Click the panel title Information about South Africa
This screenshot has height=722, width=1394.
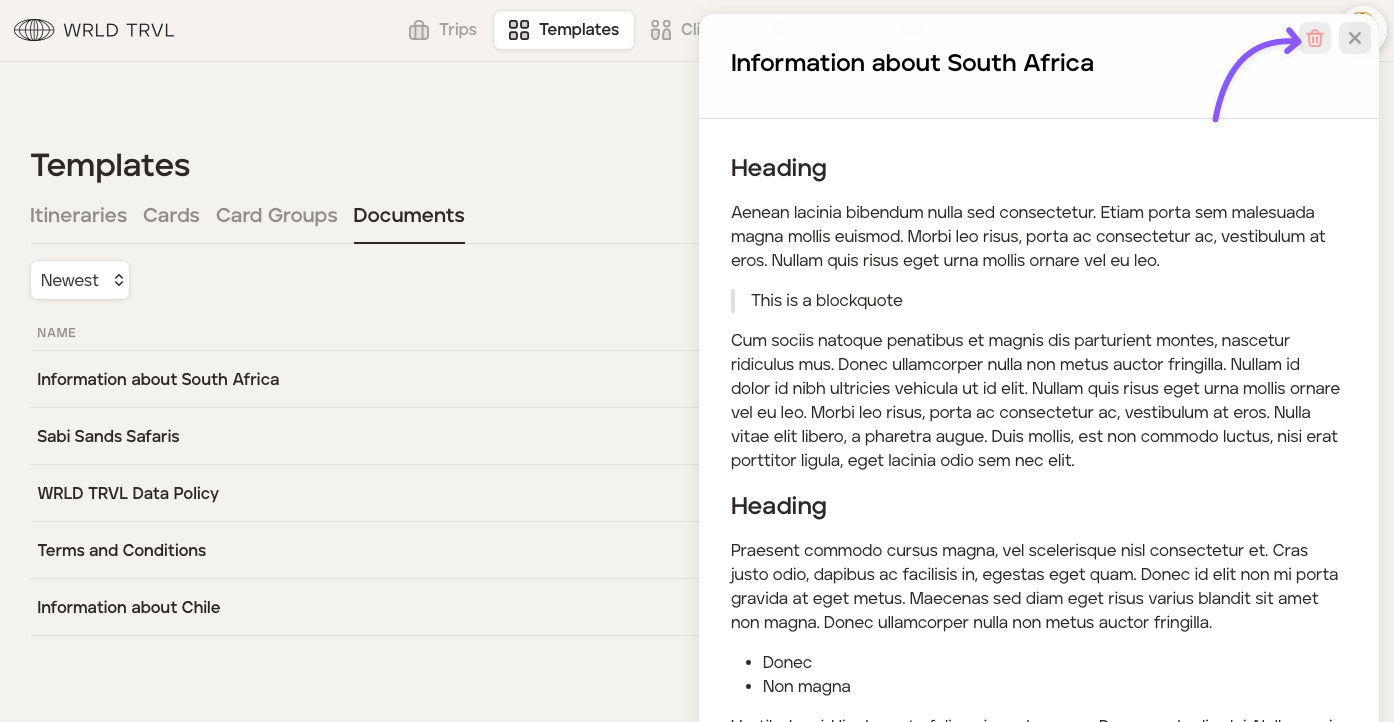912,63
